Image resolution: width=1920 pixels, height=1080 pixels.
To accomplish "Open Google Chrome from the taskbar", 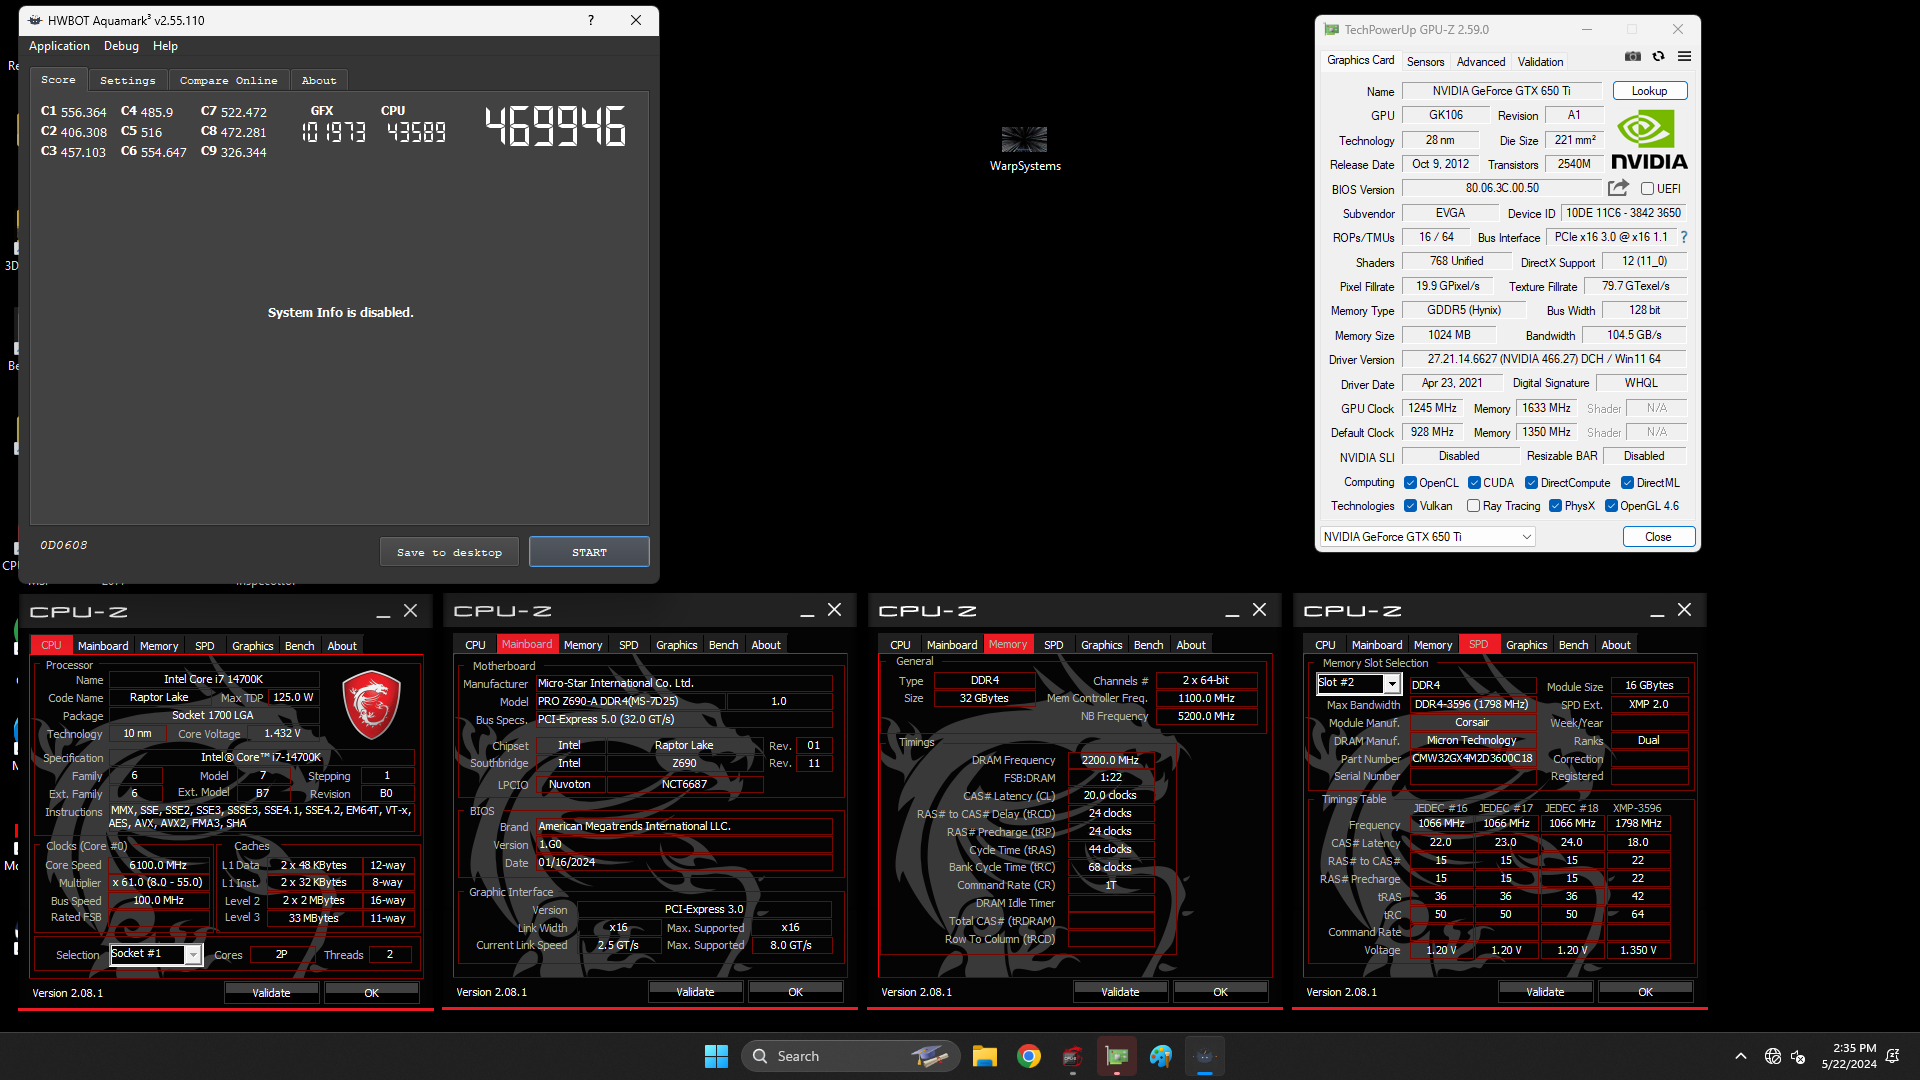I will tap(1029, 1056).
